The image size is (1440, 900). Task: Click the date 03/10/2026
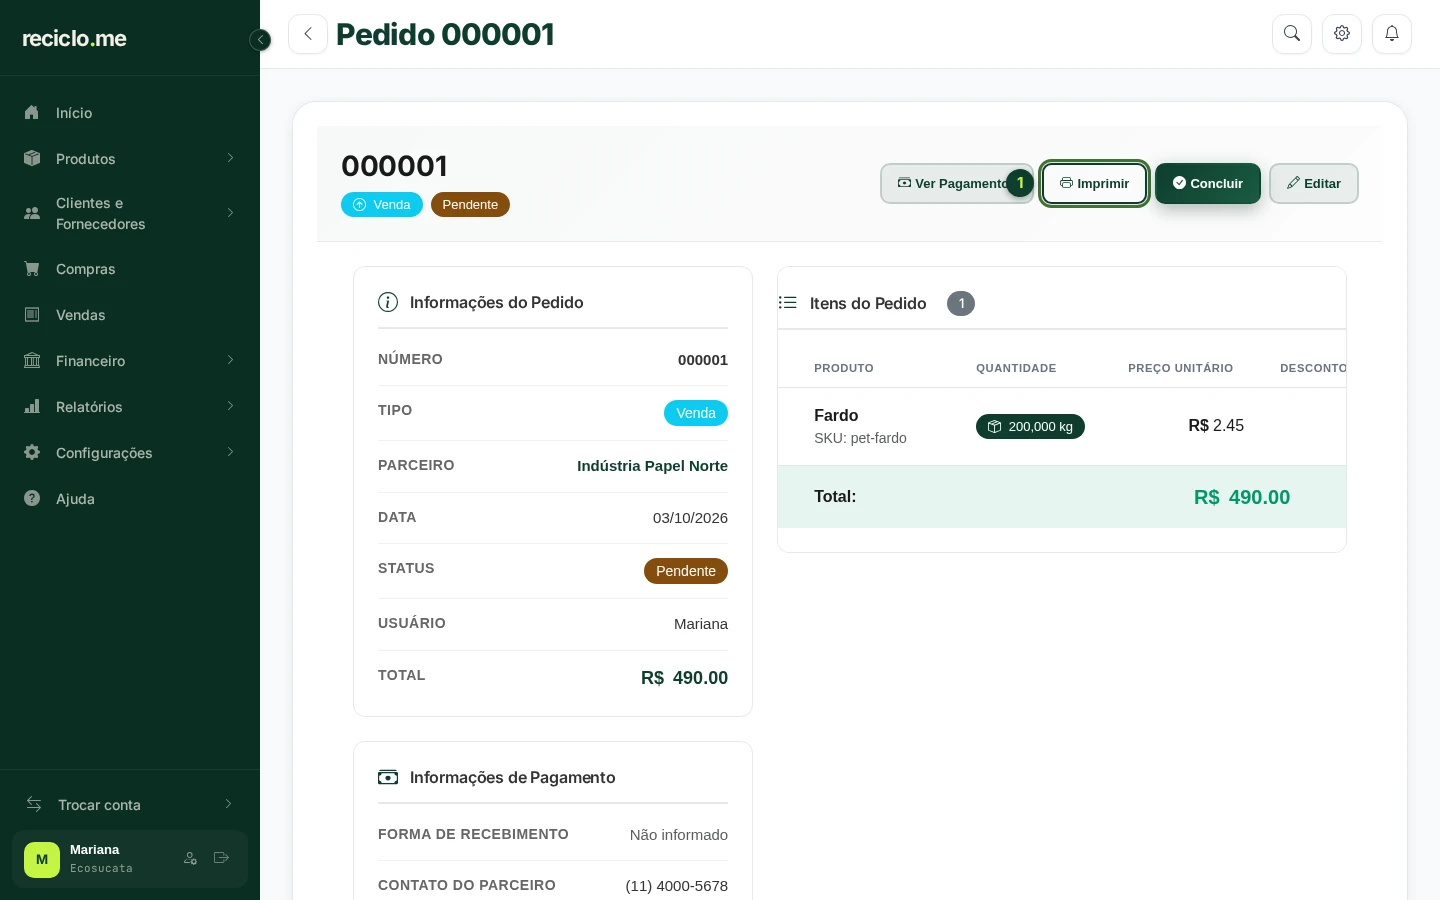click(690, 518)
